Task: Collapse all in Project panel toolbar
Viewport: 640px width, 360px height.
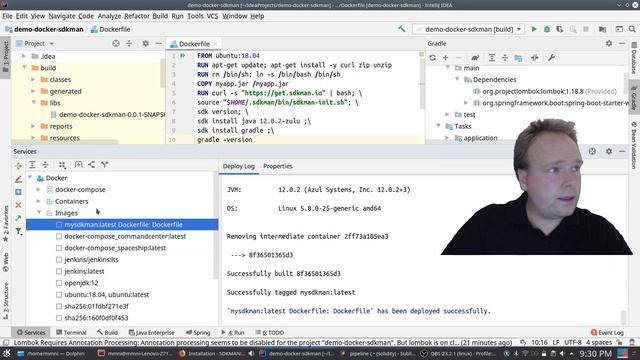Action: (129, 43)
